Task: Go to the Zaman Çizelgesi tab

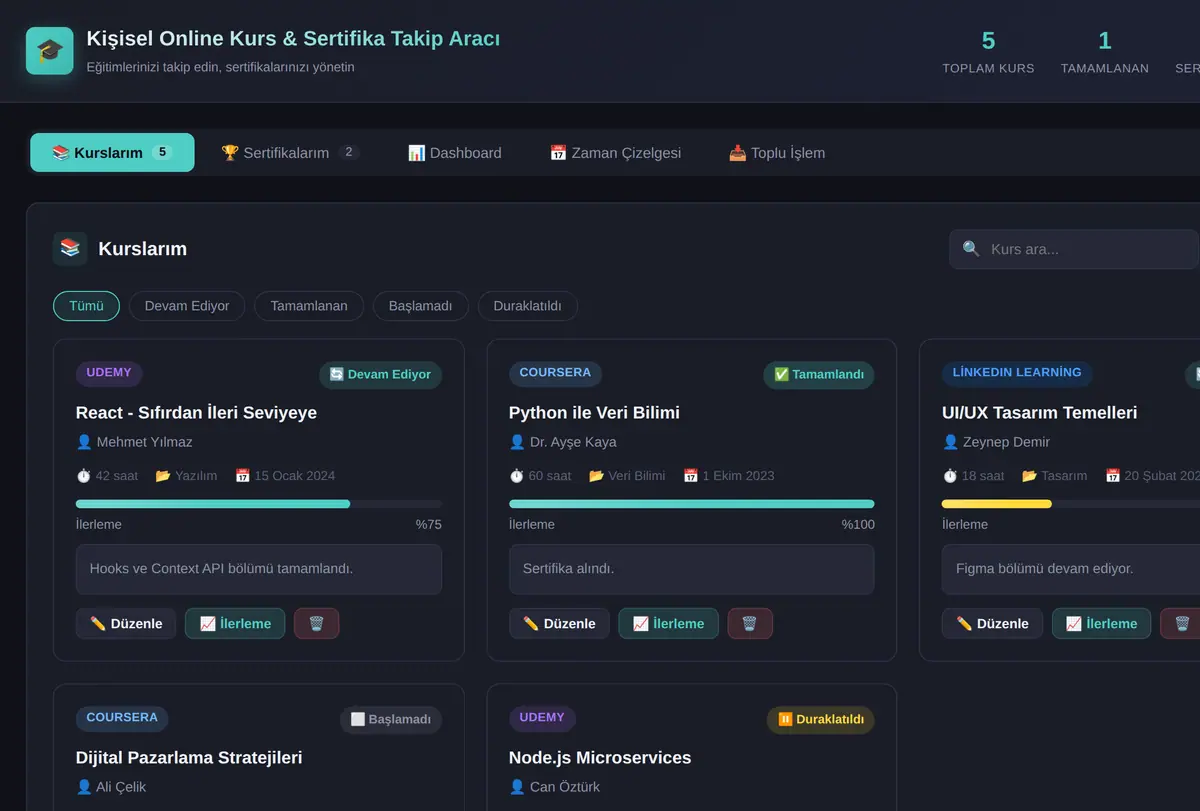Action: [616, 153]
